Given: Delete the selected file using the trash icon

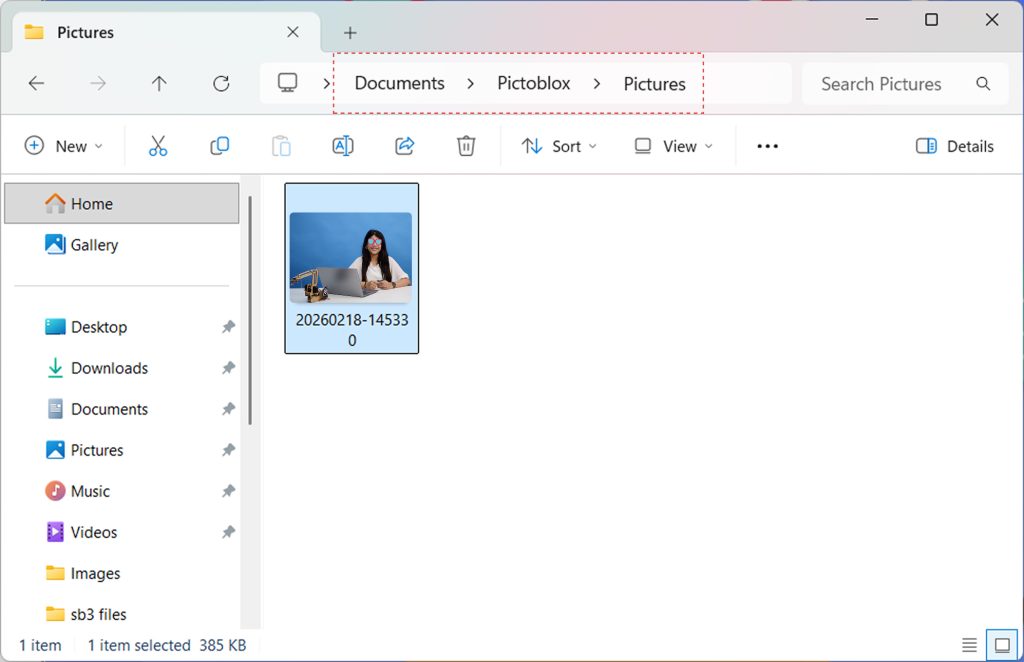Looking at the screenshot, I should [466, 145].
